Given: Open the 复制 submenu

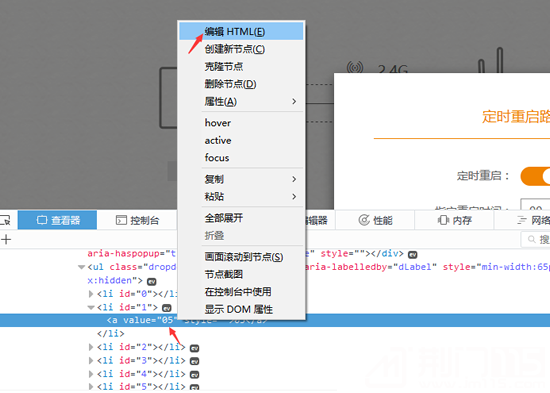Looking at the screenshot, I should point(241,179).
